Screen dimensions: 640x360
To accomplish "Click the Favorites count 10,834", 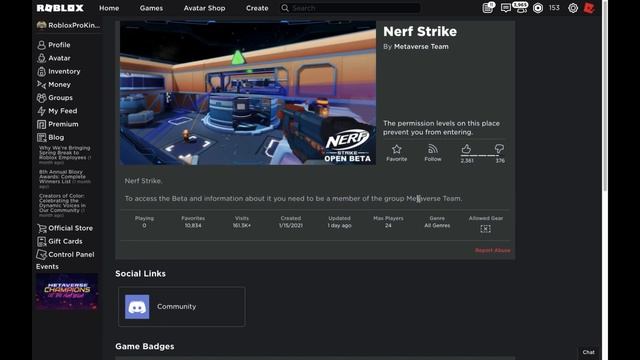I will tap(193, 226).
